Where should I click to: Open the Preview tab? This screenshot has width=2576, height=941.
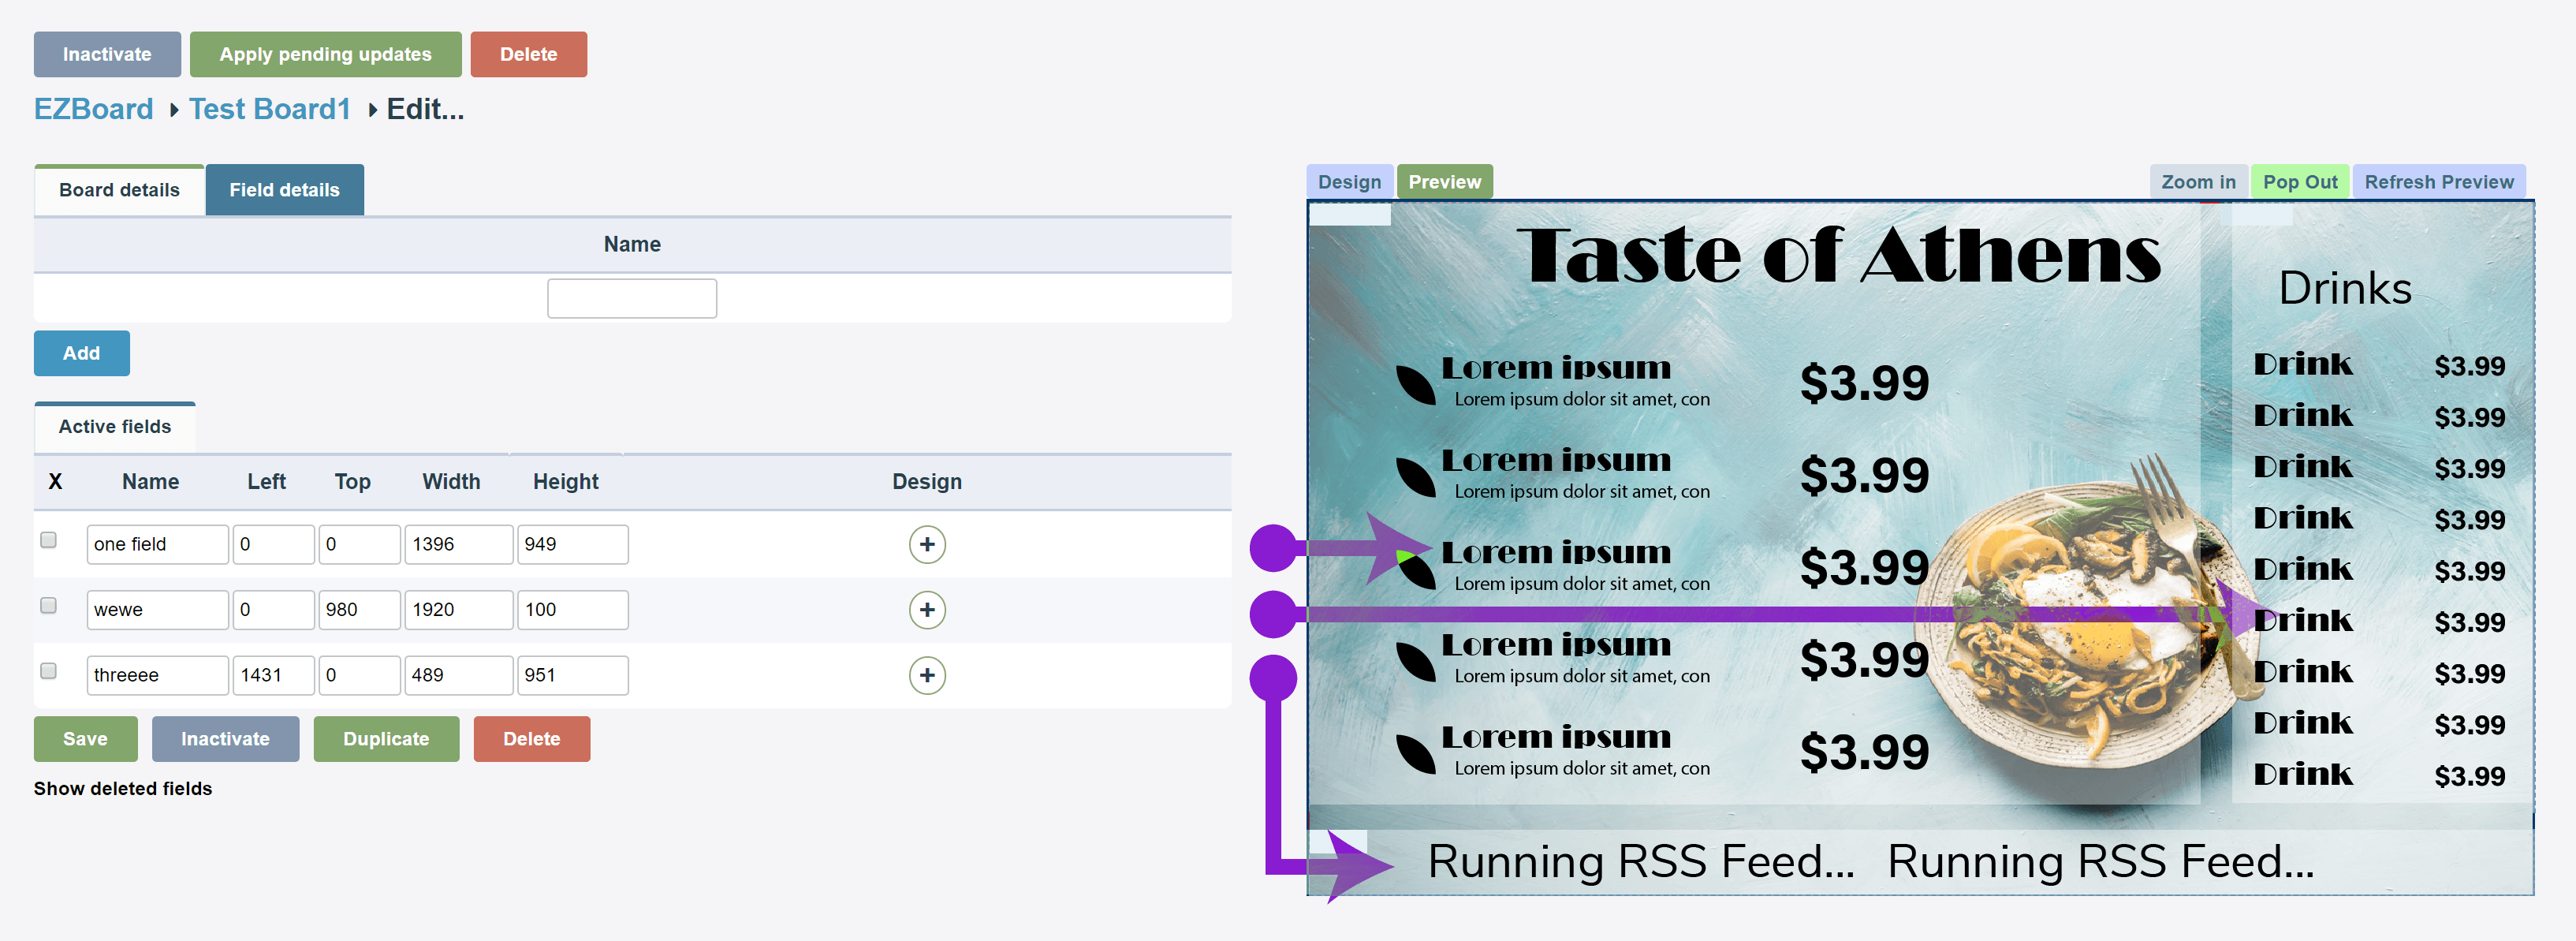pyautogui.click(x=1444, y=182)
